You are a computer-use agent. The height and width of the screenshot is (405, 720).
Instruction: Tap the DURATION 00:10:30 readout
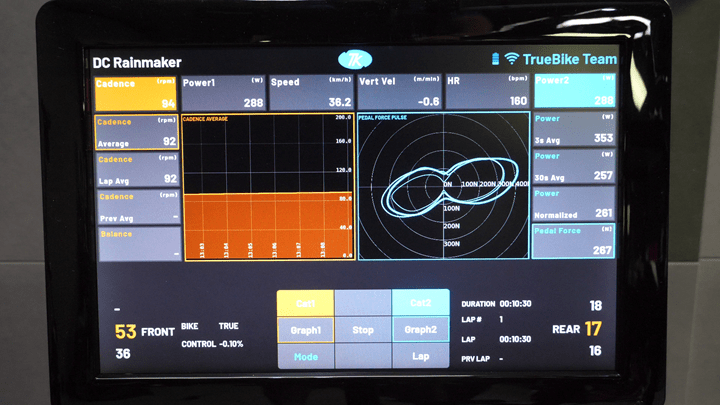point(496,304)
